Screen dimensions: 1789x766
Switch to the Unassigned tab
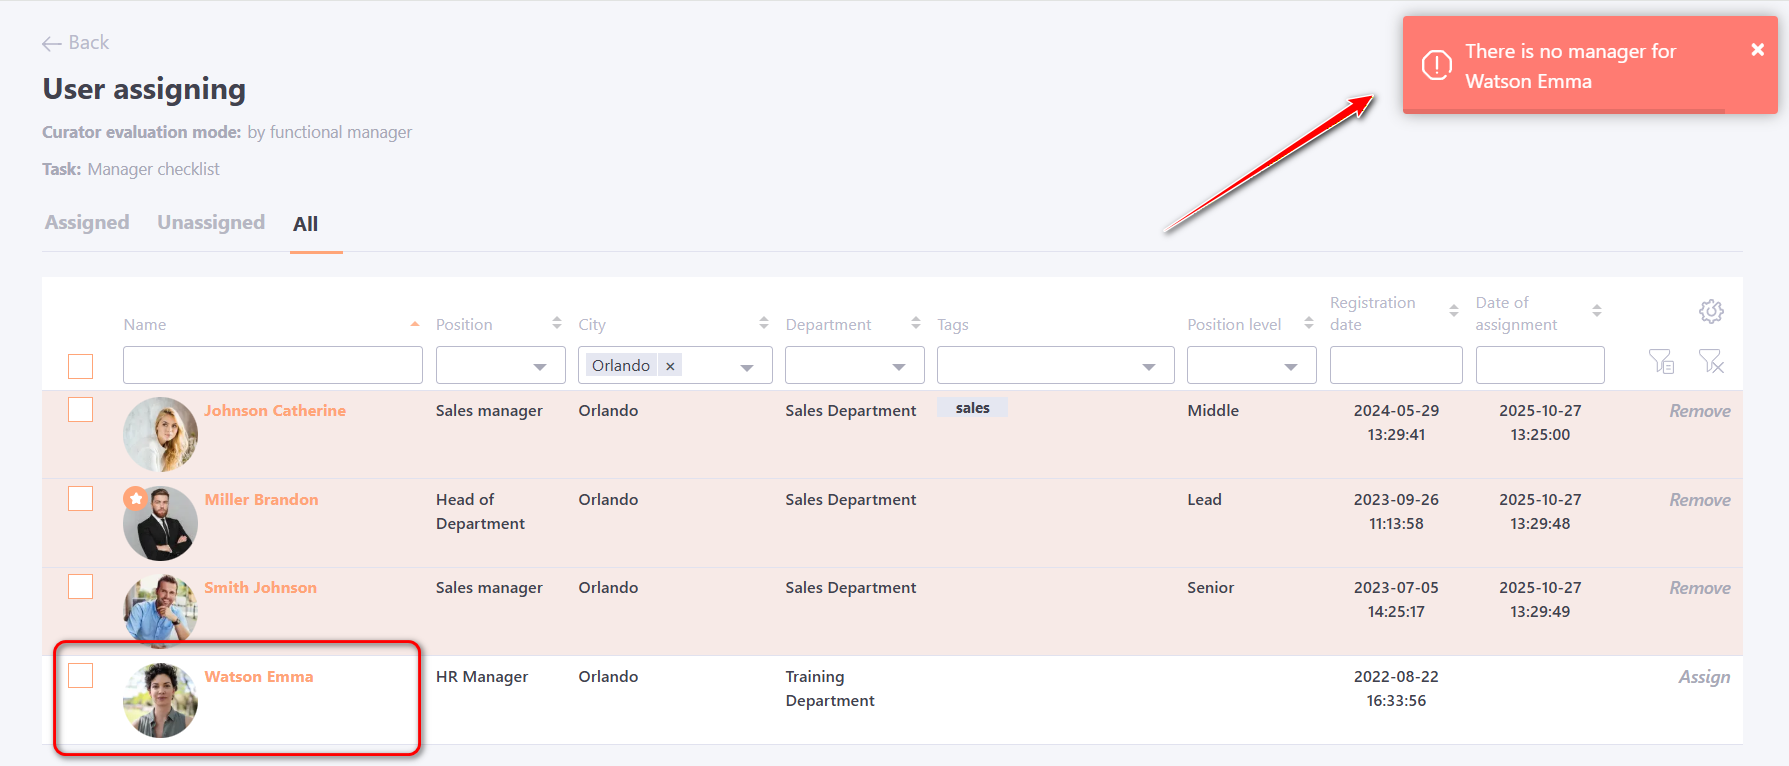point(211,223)
